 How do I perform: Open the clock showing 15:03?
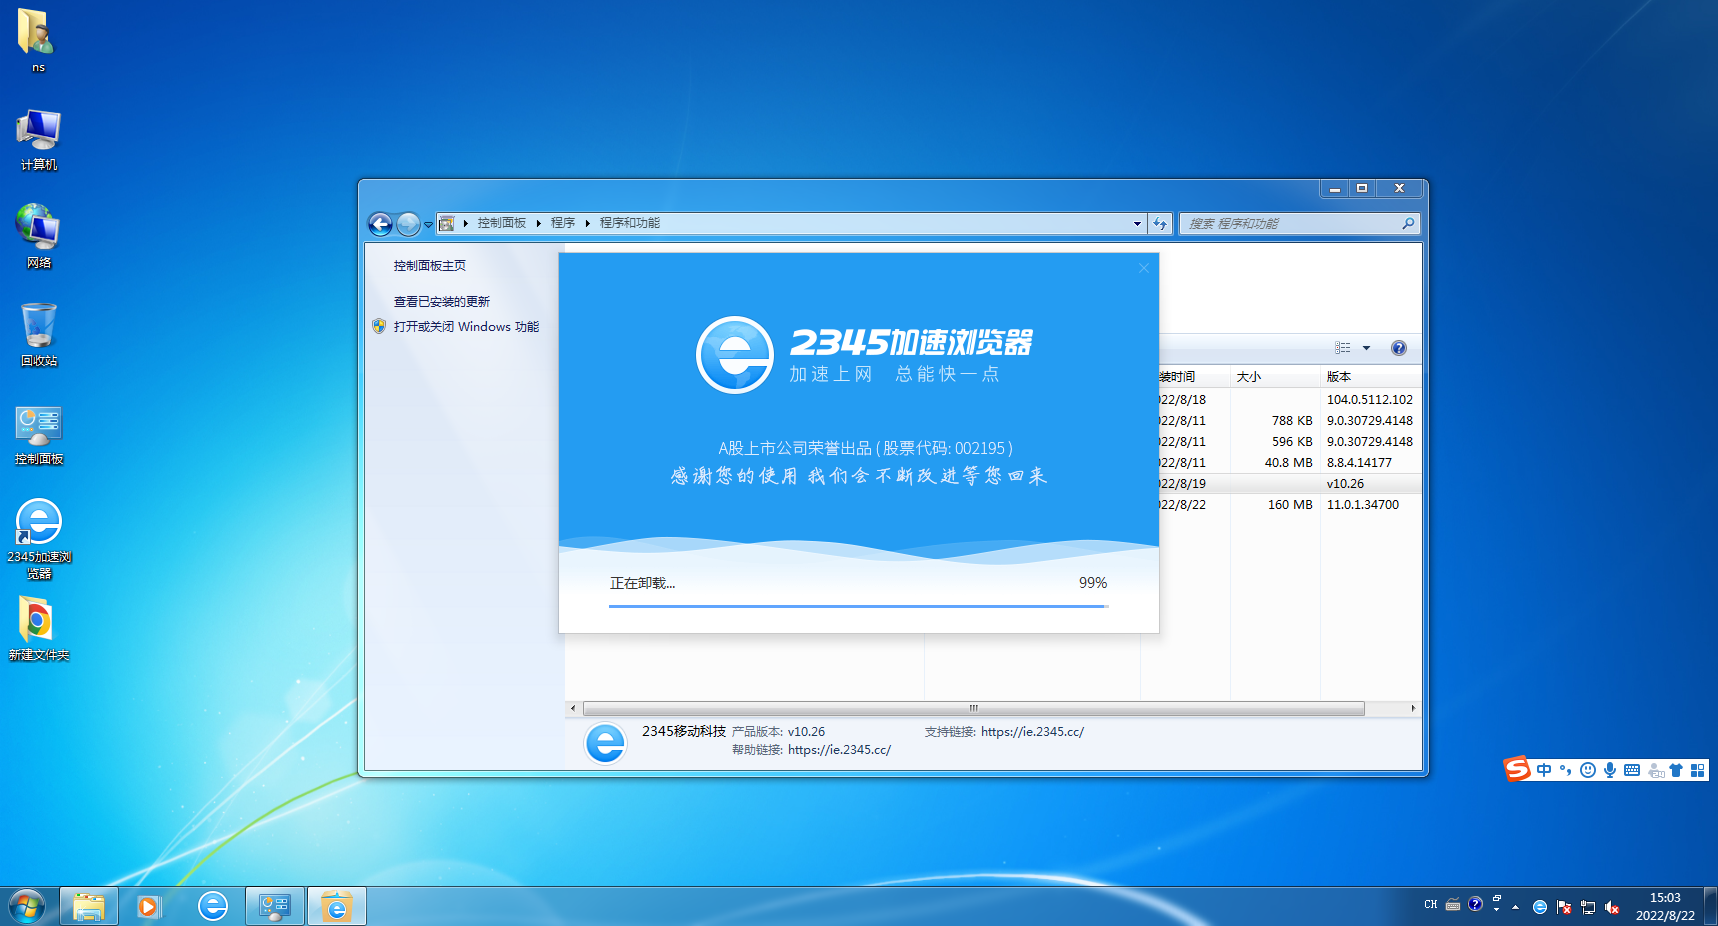tap(1665, 906)
